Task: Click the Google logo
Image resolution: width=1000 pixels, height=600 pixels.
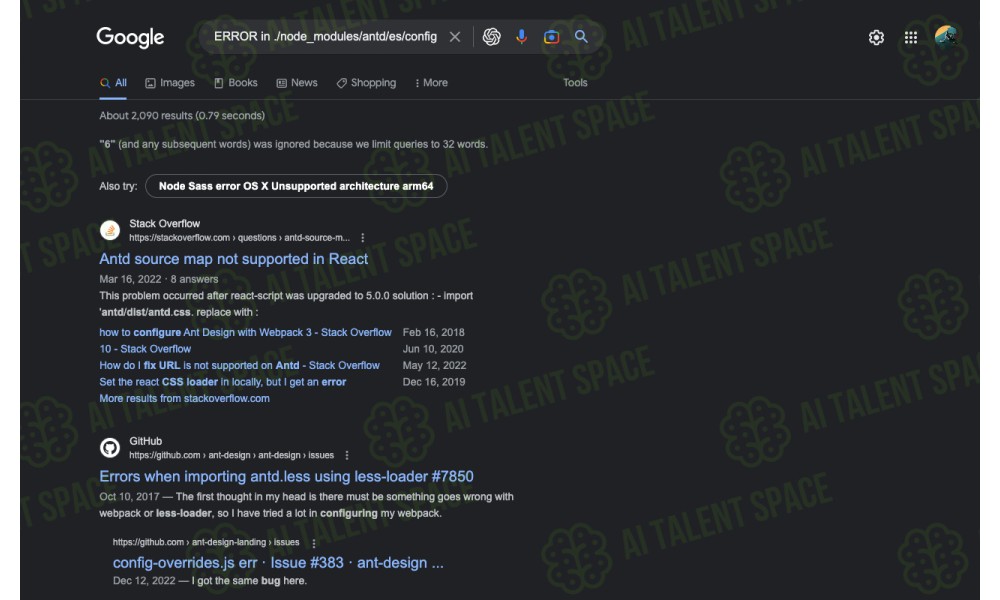Action: (x=130, y=37)
